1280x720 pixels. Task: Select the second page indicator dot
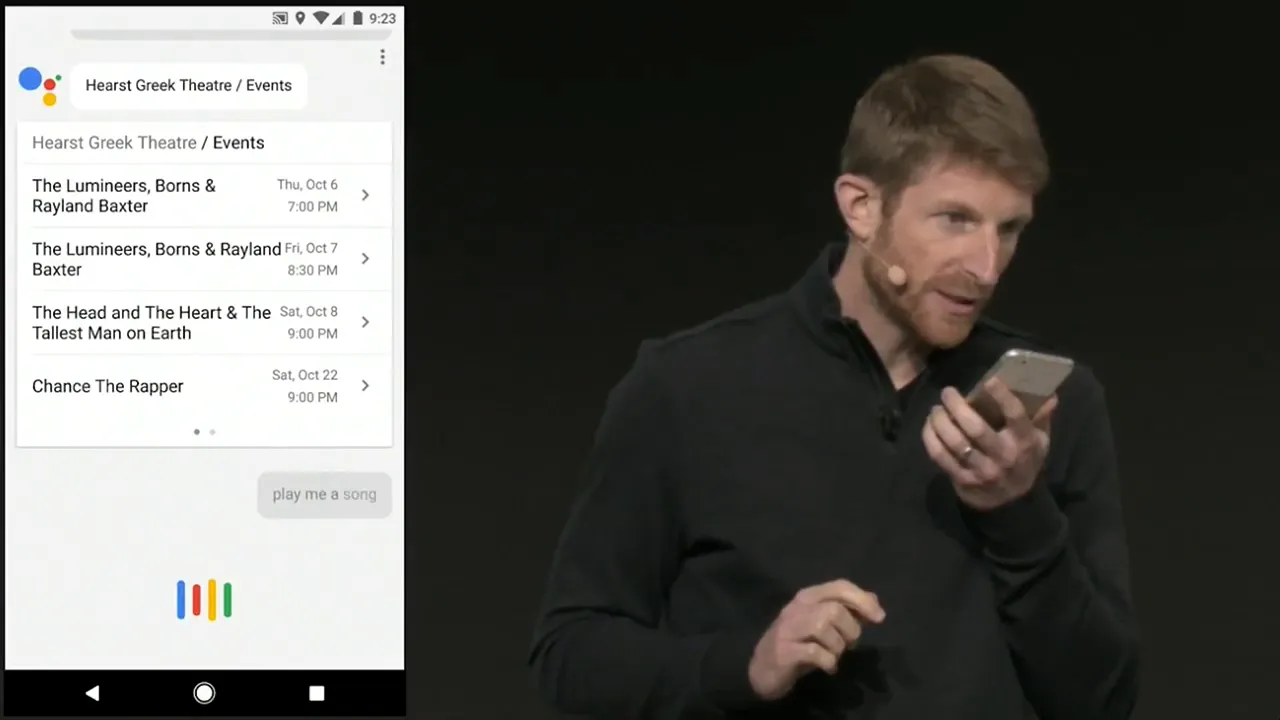(212, 431)
